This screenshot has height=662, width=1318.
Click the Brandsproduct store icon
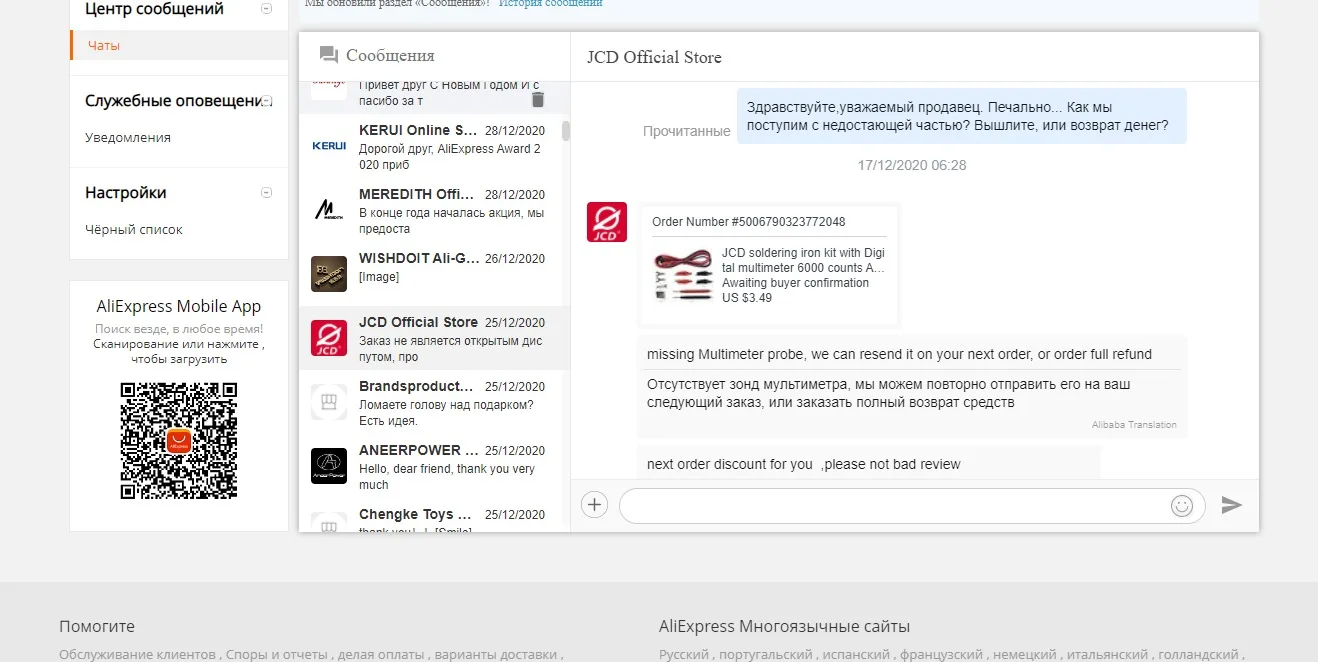click(329, 402)
